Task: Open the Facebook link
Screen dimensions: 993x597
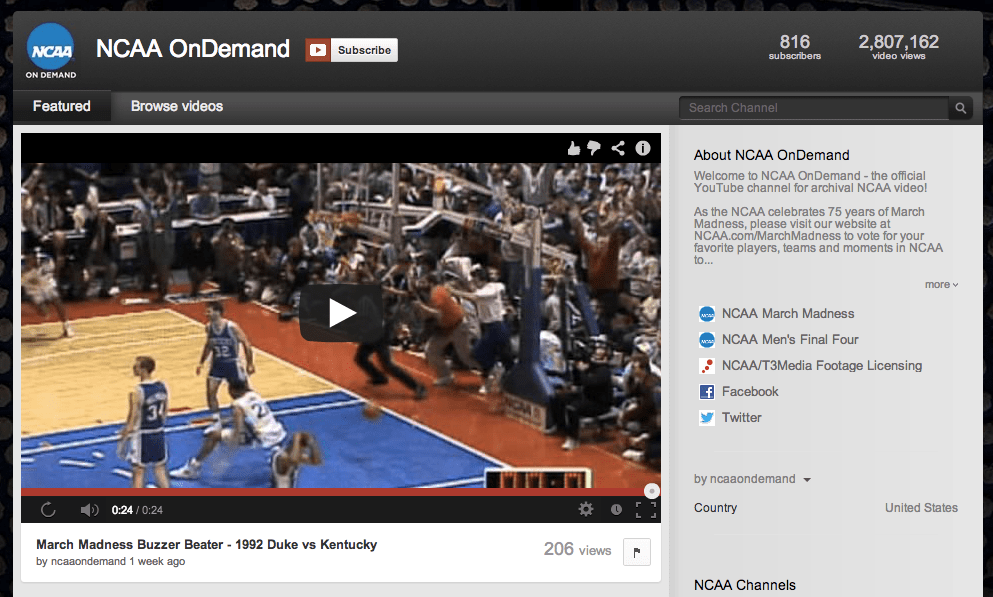Action: pos(750,391)
